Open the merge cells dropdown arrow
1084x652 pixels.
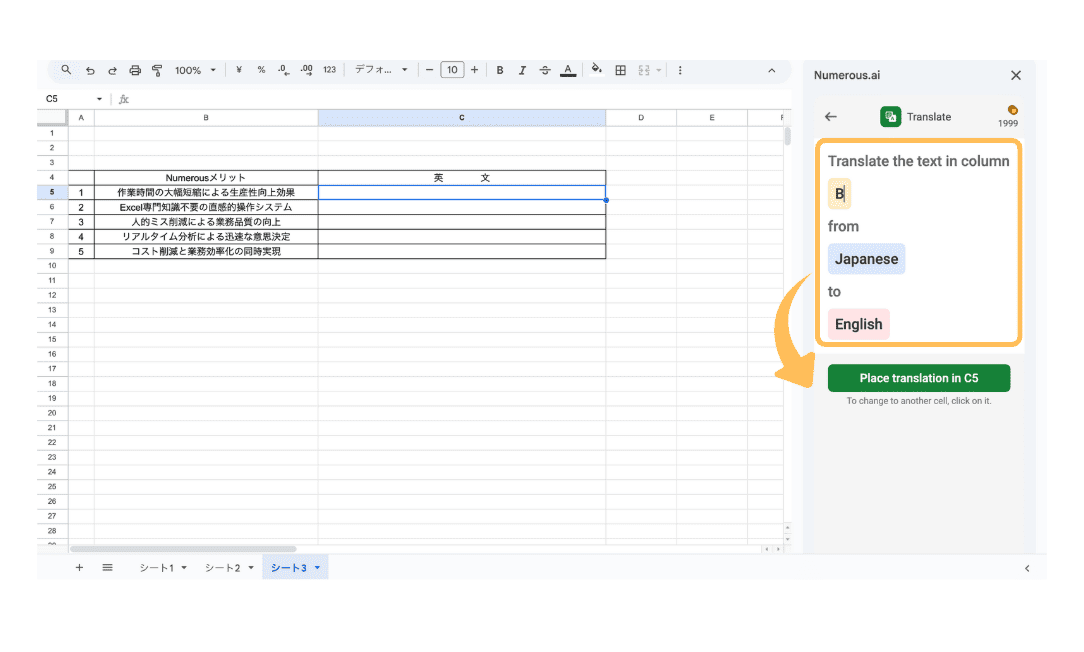coord(659,71)
